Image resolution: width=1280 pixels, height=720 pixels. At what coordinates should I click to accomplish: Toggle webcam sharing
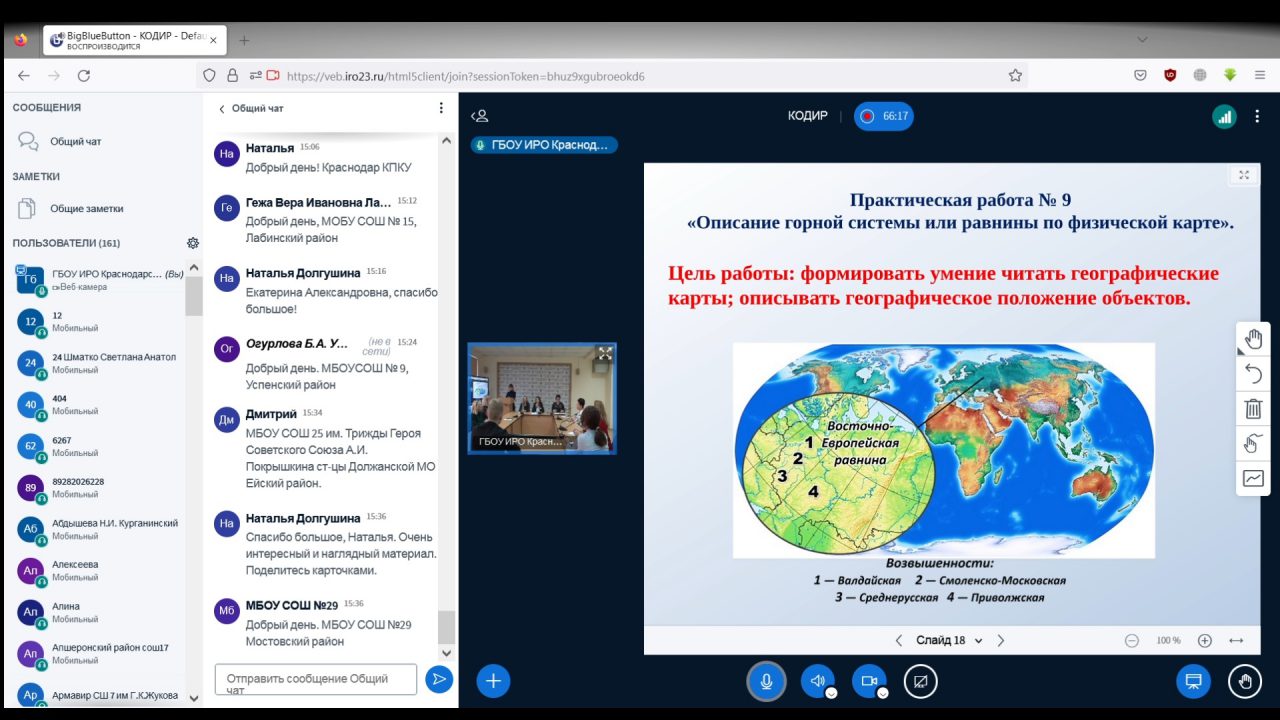pos(869,681)
